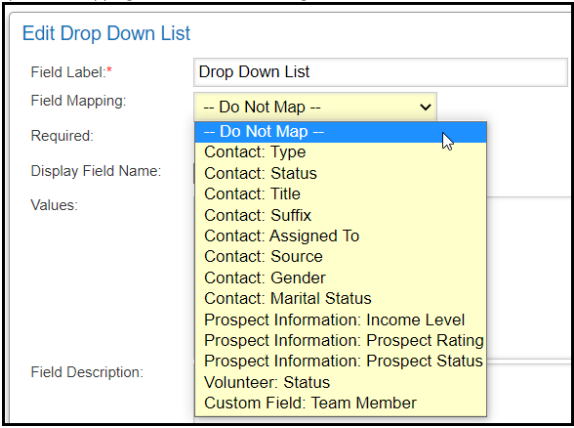
Task: Select the '-- Do Not Map --' option
Action: (340, 132)
